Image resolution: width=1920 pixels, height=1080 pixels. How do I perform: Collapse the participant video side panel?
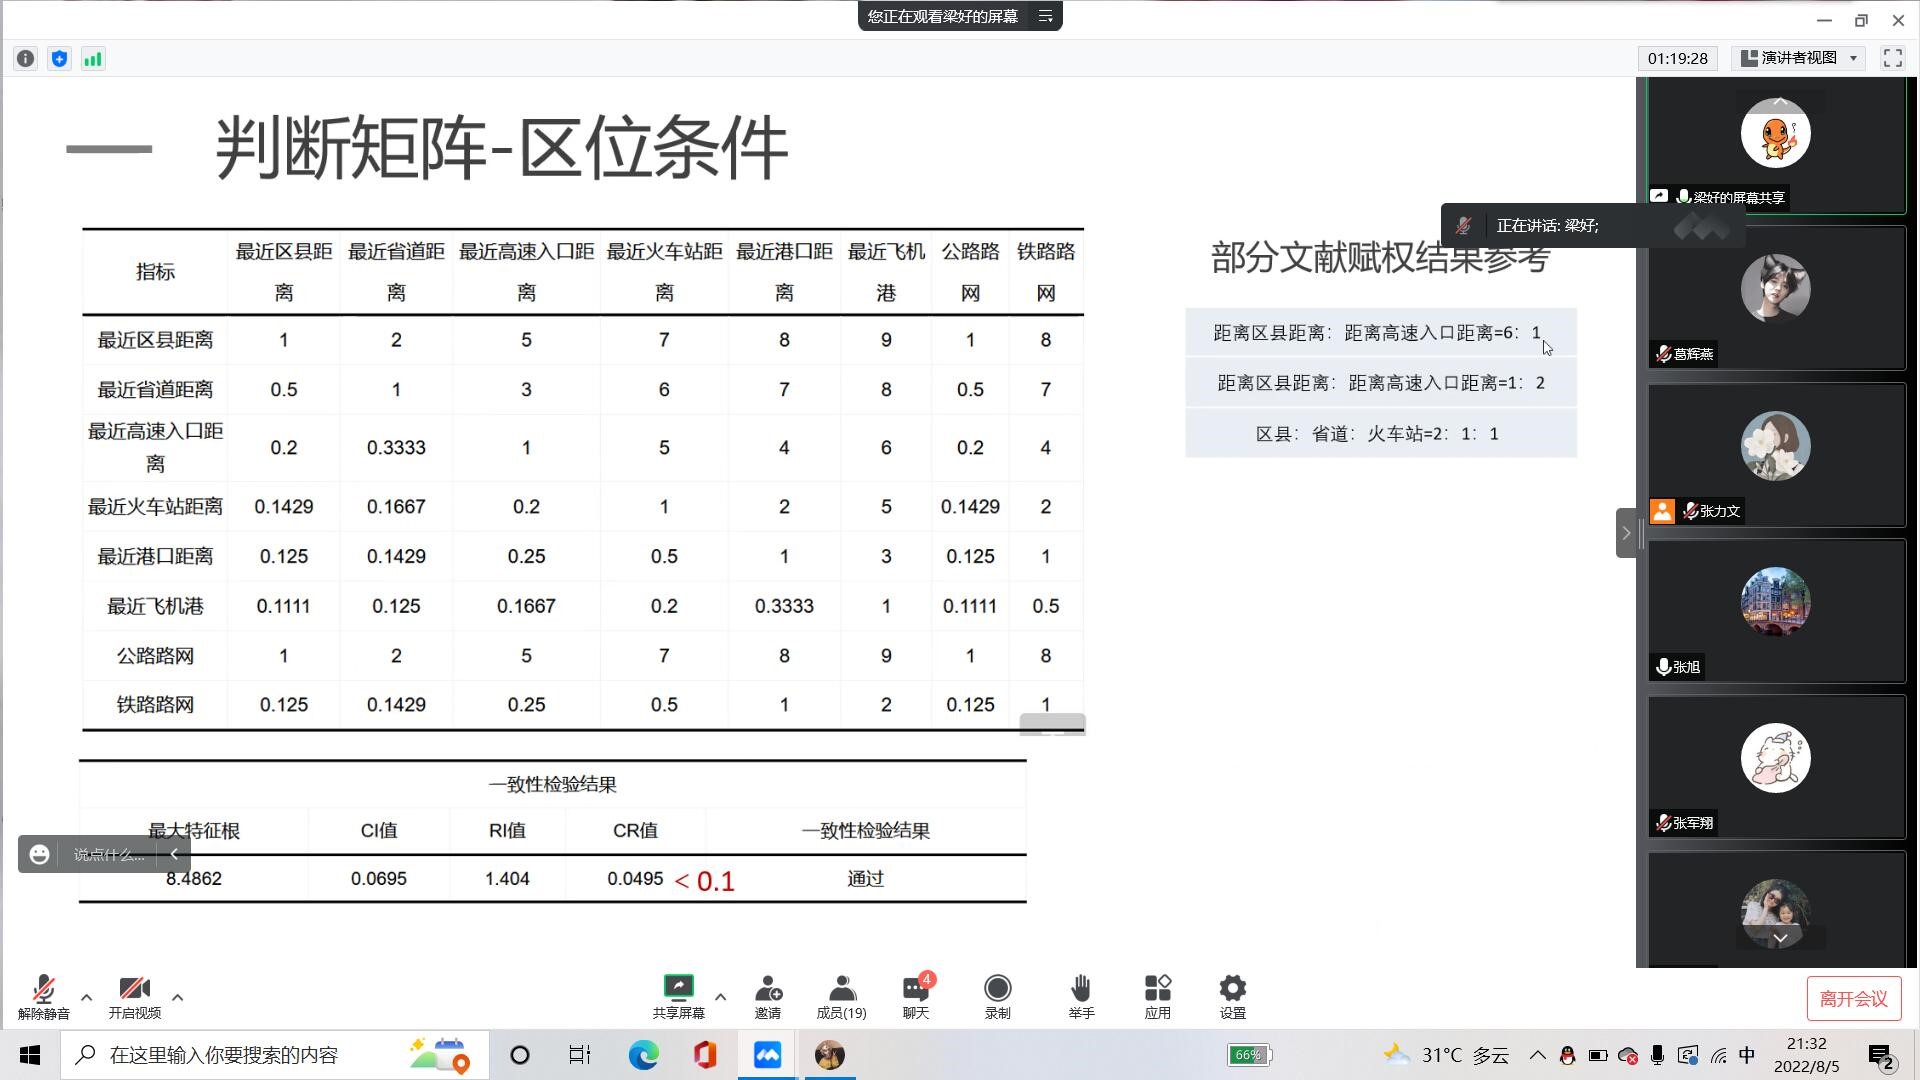[1626, 533]
